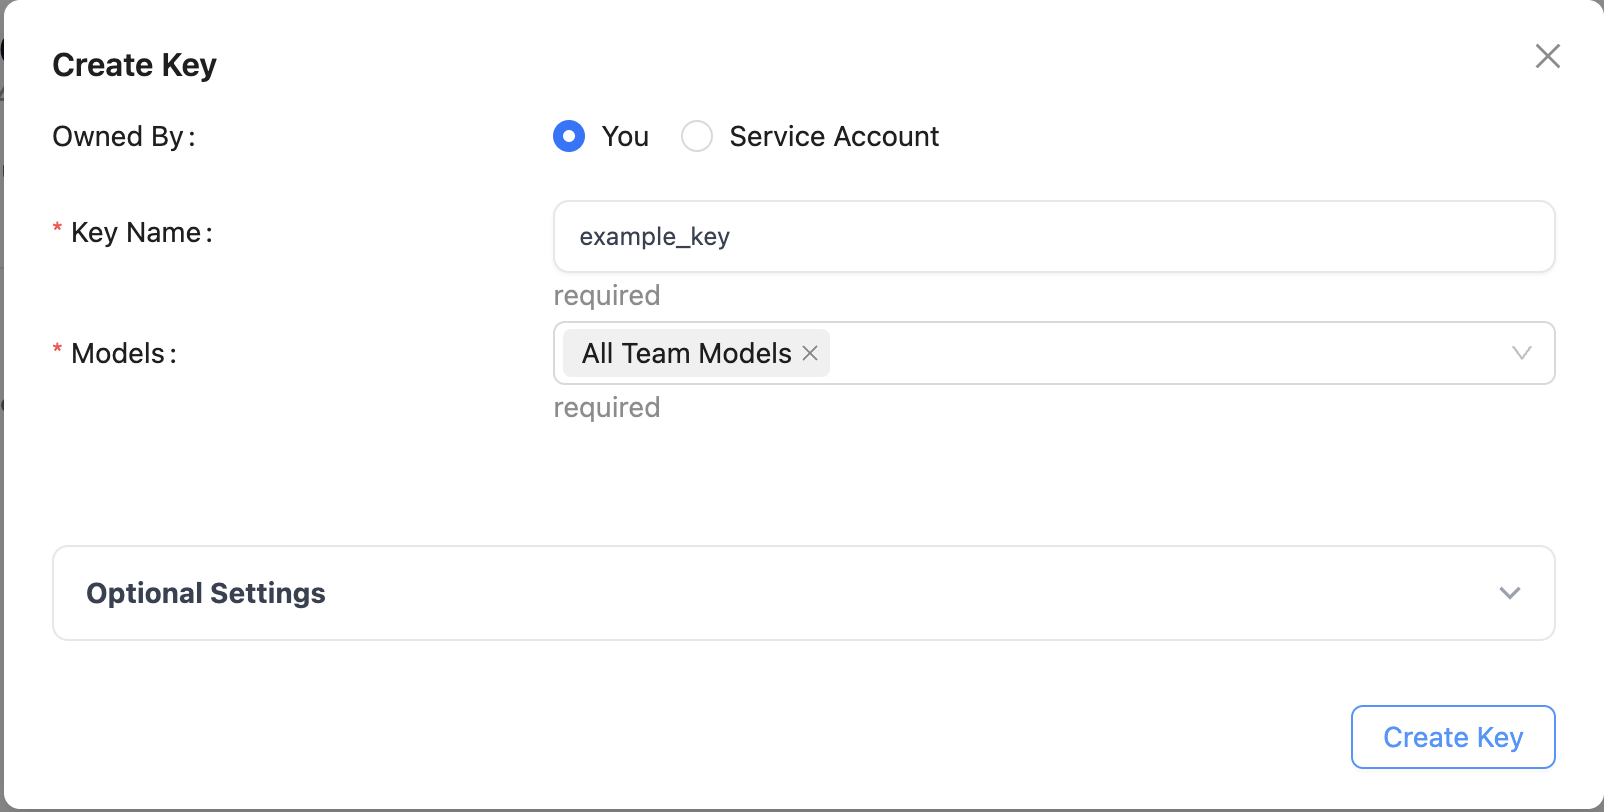Open the Models selection combo box

point(1054,353)
